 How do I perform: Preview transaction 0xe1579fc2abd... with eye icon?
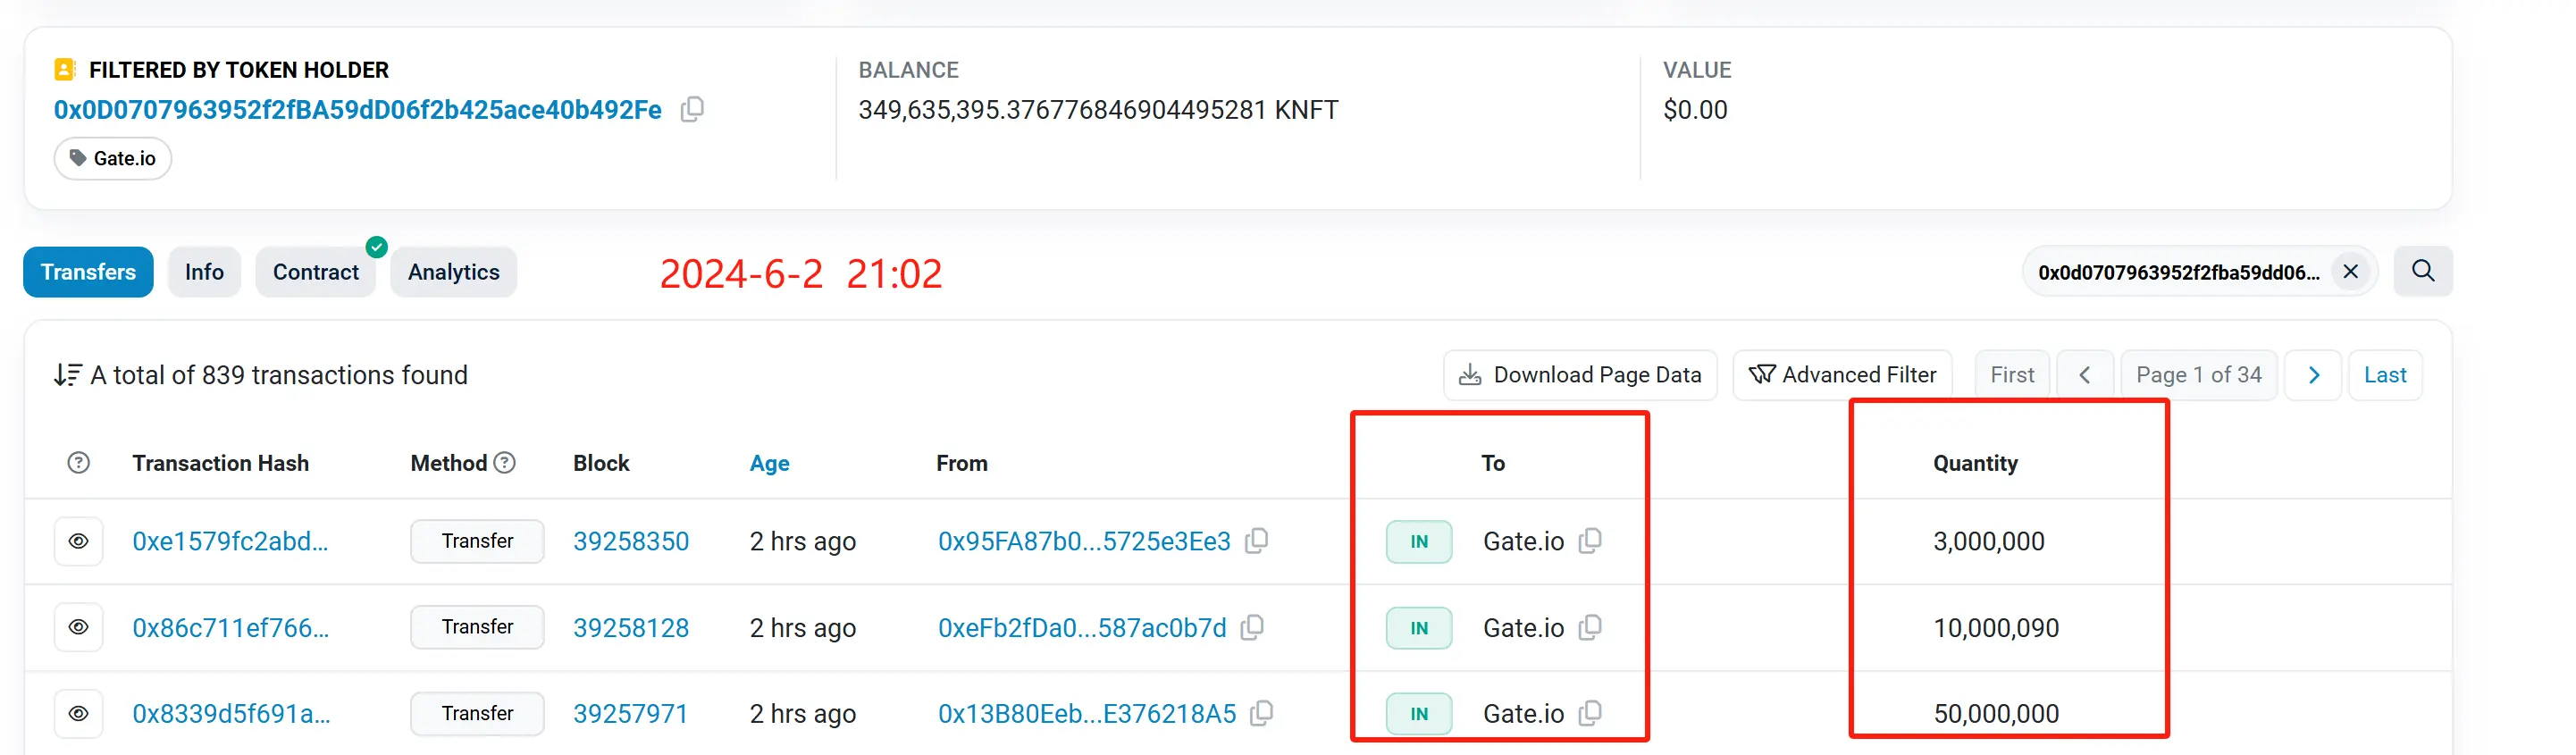[x=79, y=541]
